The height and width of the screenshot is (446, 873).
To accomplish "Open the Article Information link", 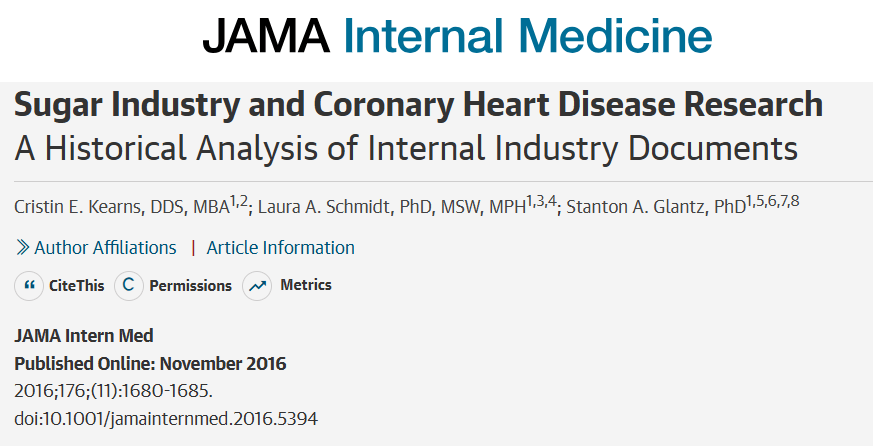I will pyautogui.click(x=280, y=248).
